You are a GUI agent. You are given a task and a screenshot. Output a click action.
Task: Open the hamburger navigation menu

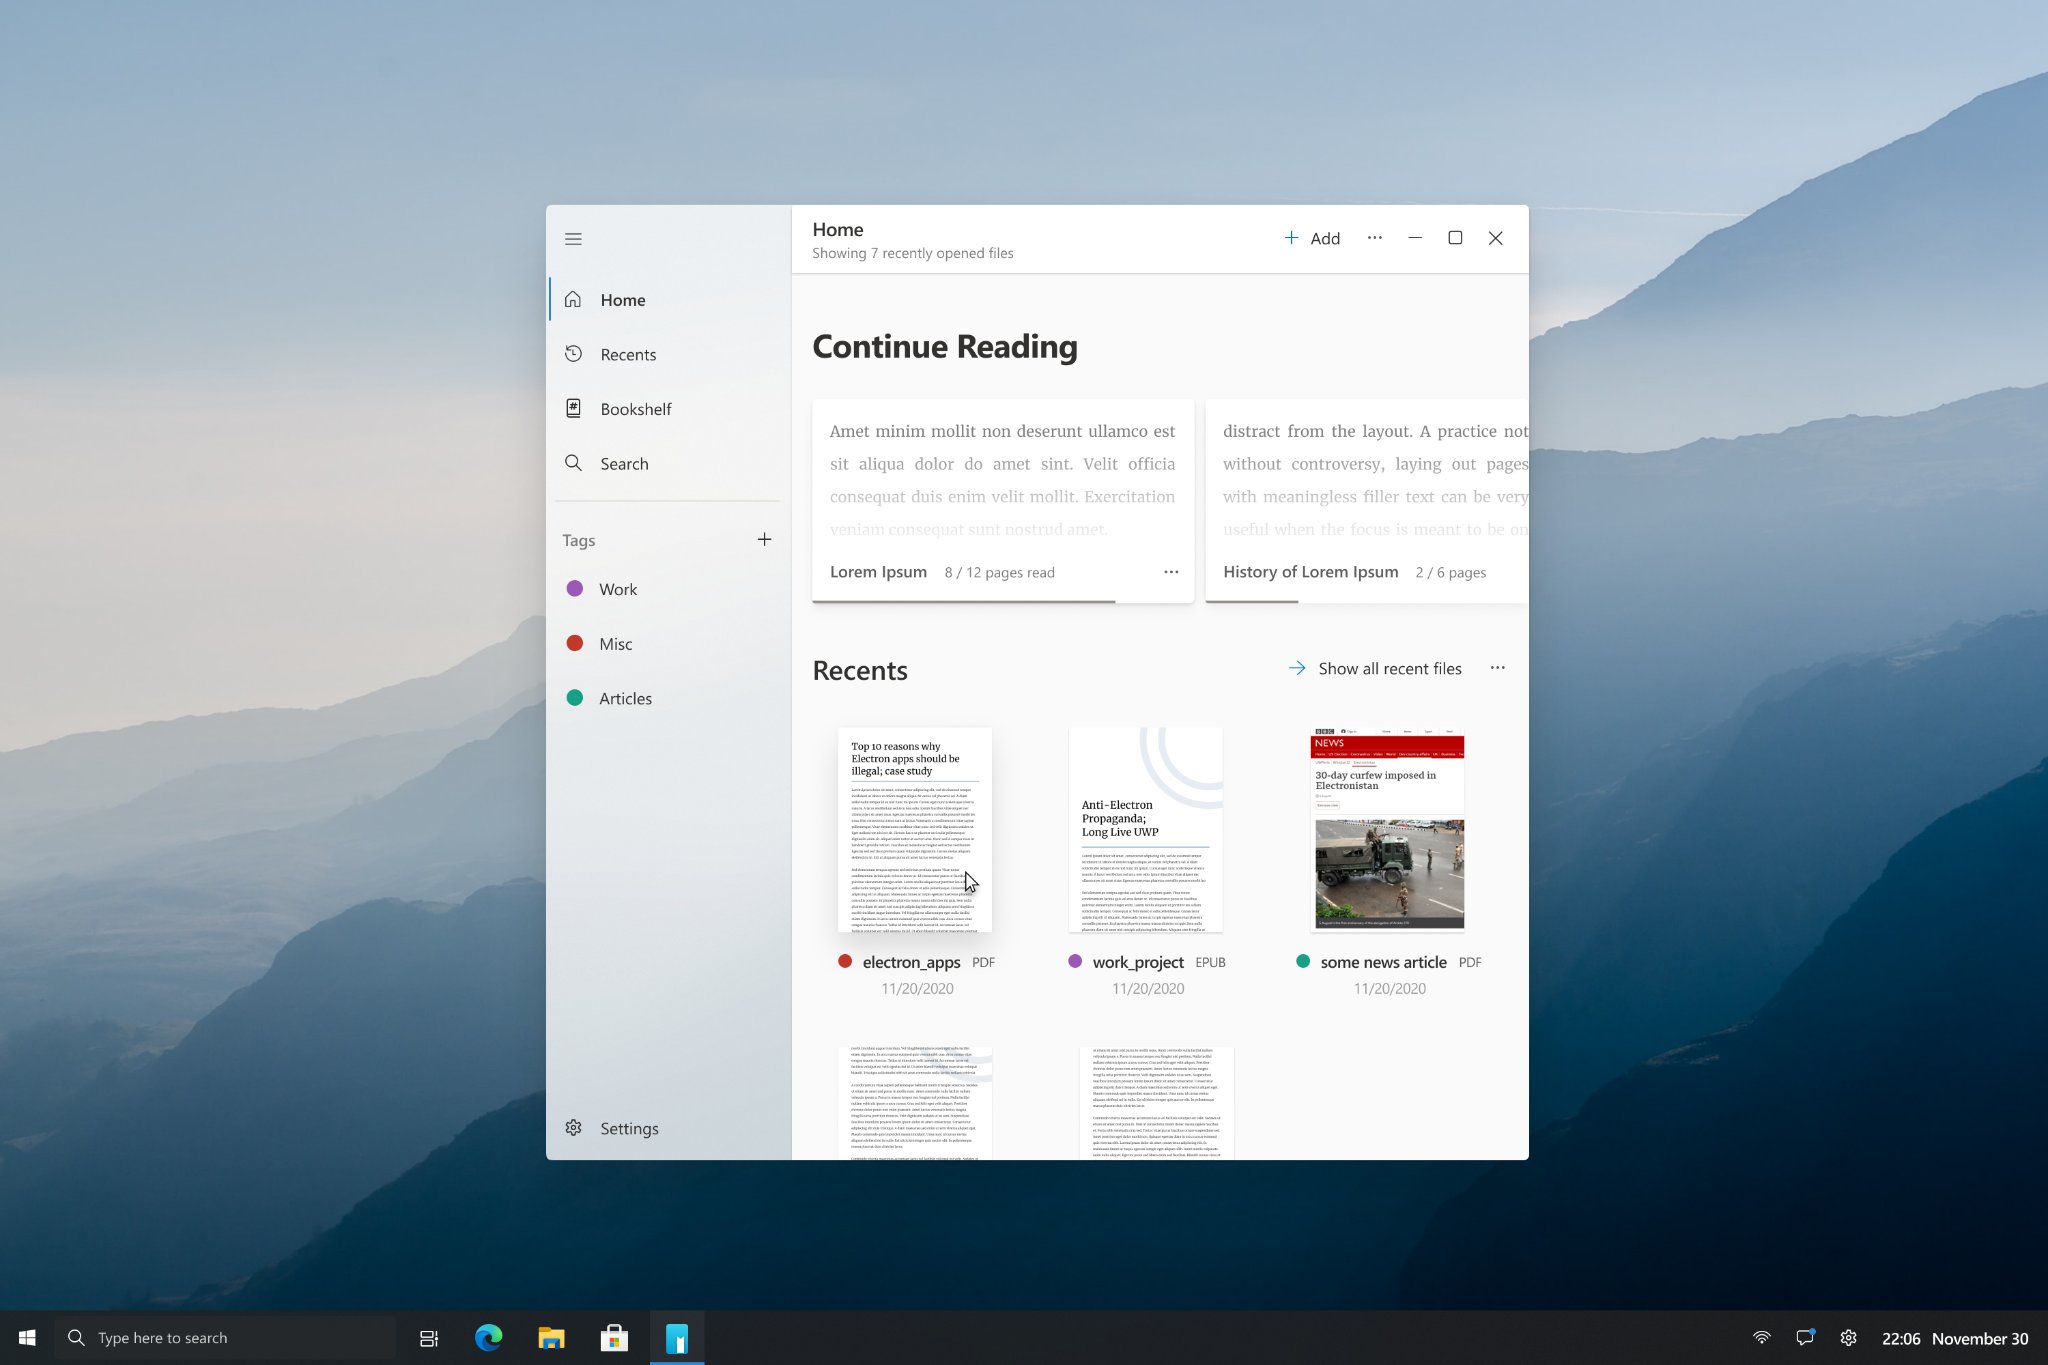[573, 239]
